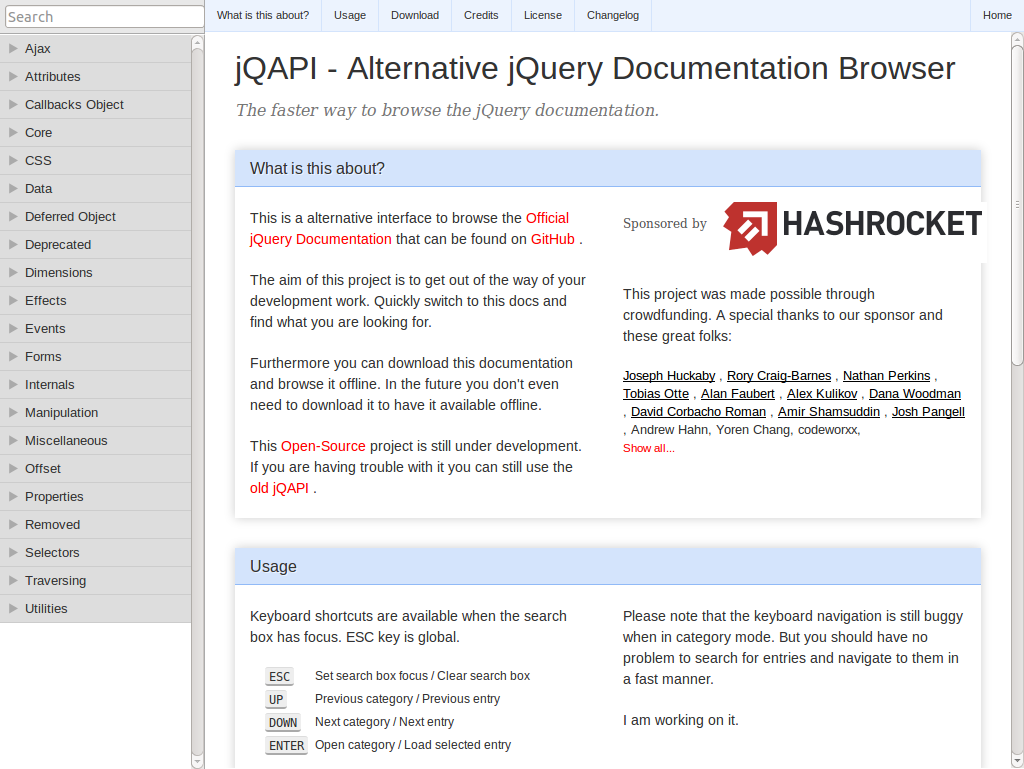
Task: Click the Hashrocket sponsor logo
Action: [852, 227]
